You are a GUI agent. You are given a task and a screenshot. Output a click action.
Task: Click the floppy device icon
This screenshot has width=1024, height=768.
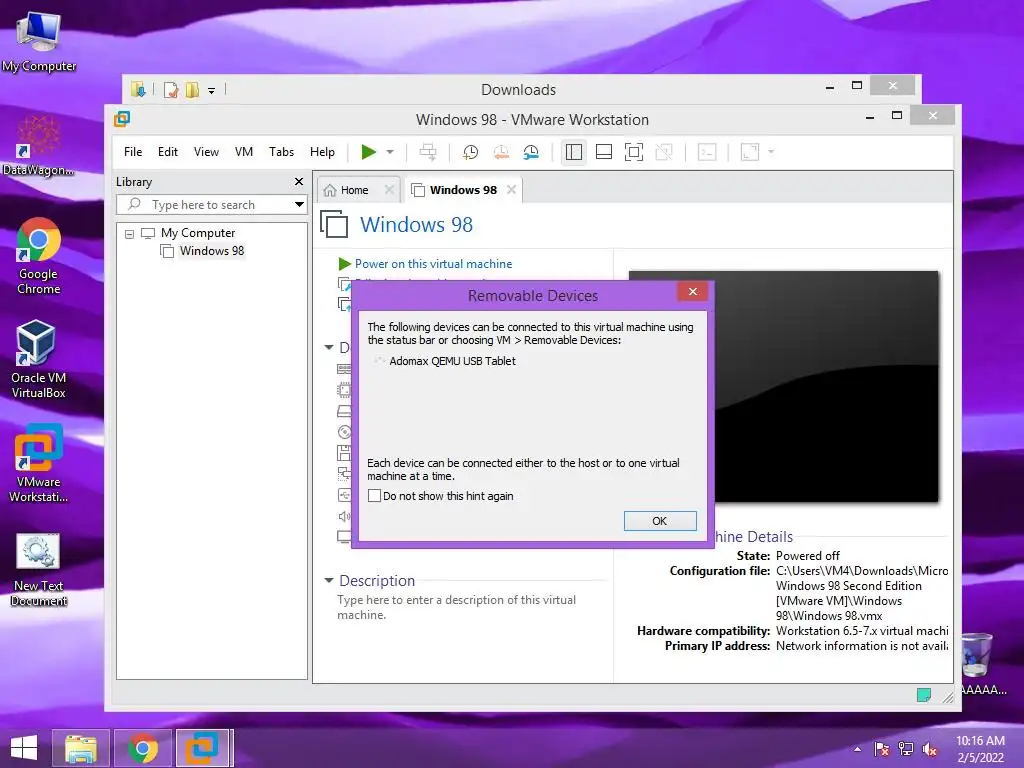click(x=344, y=453)
